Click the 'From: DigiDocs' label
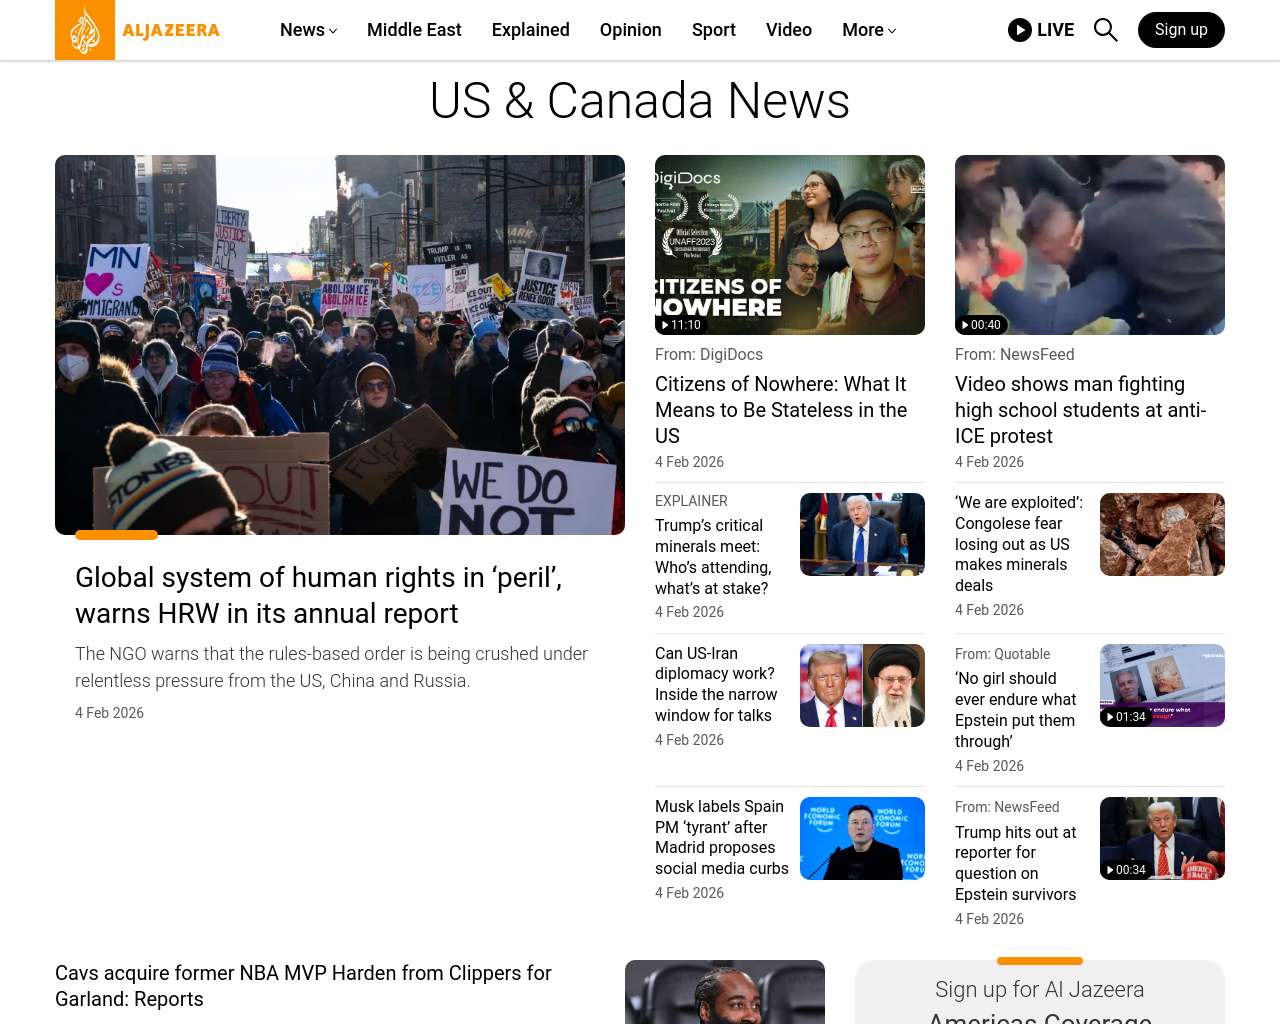Screen dimensions: 1280x1024 (x=709, y=354)
